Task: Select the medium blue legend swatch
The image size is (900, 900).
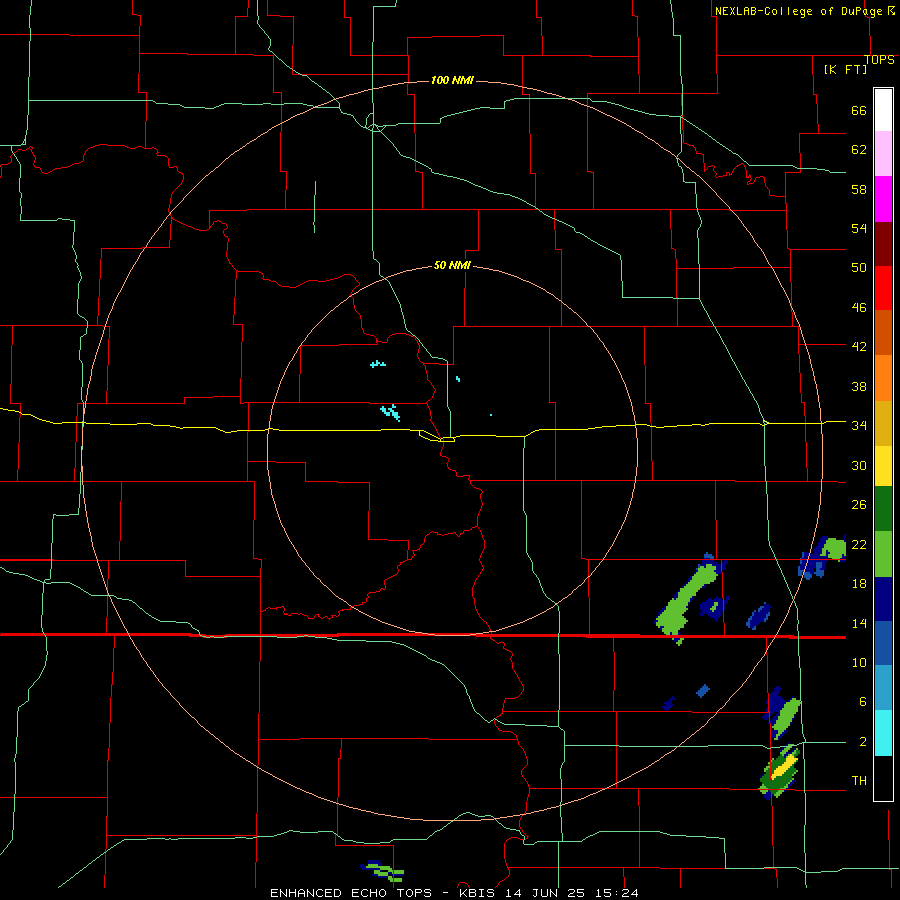Action: (x=883, y=644)
